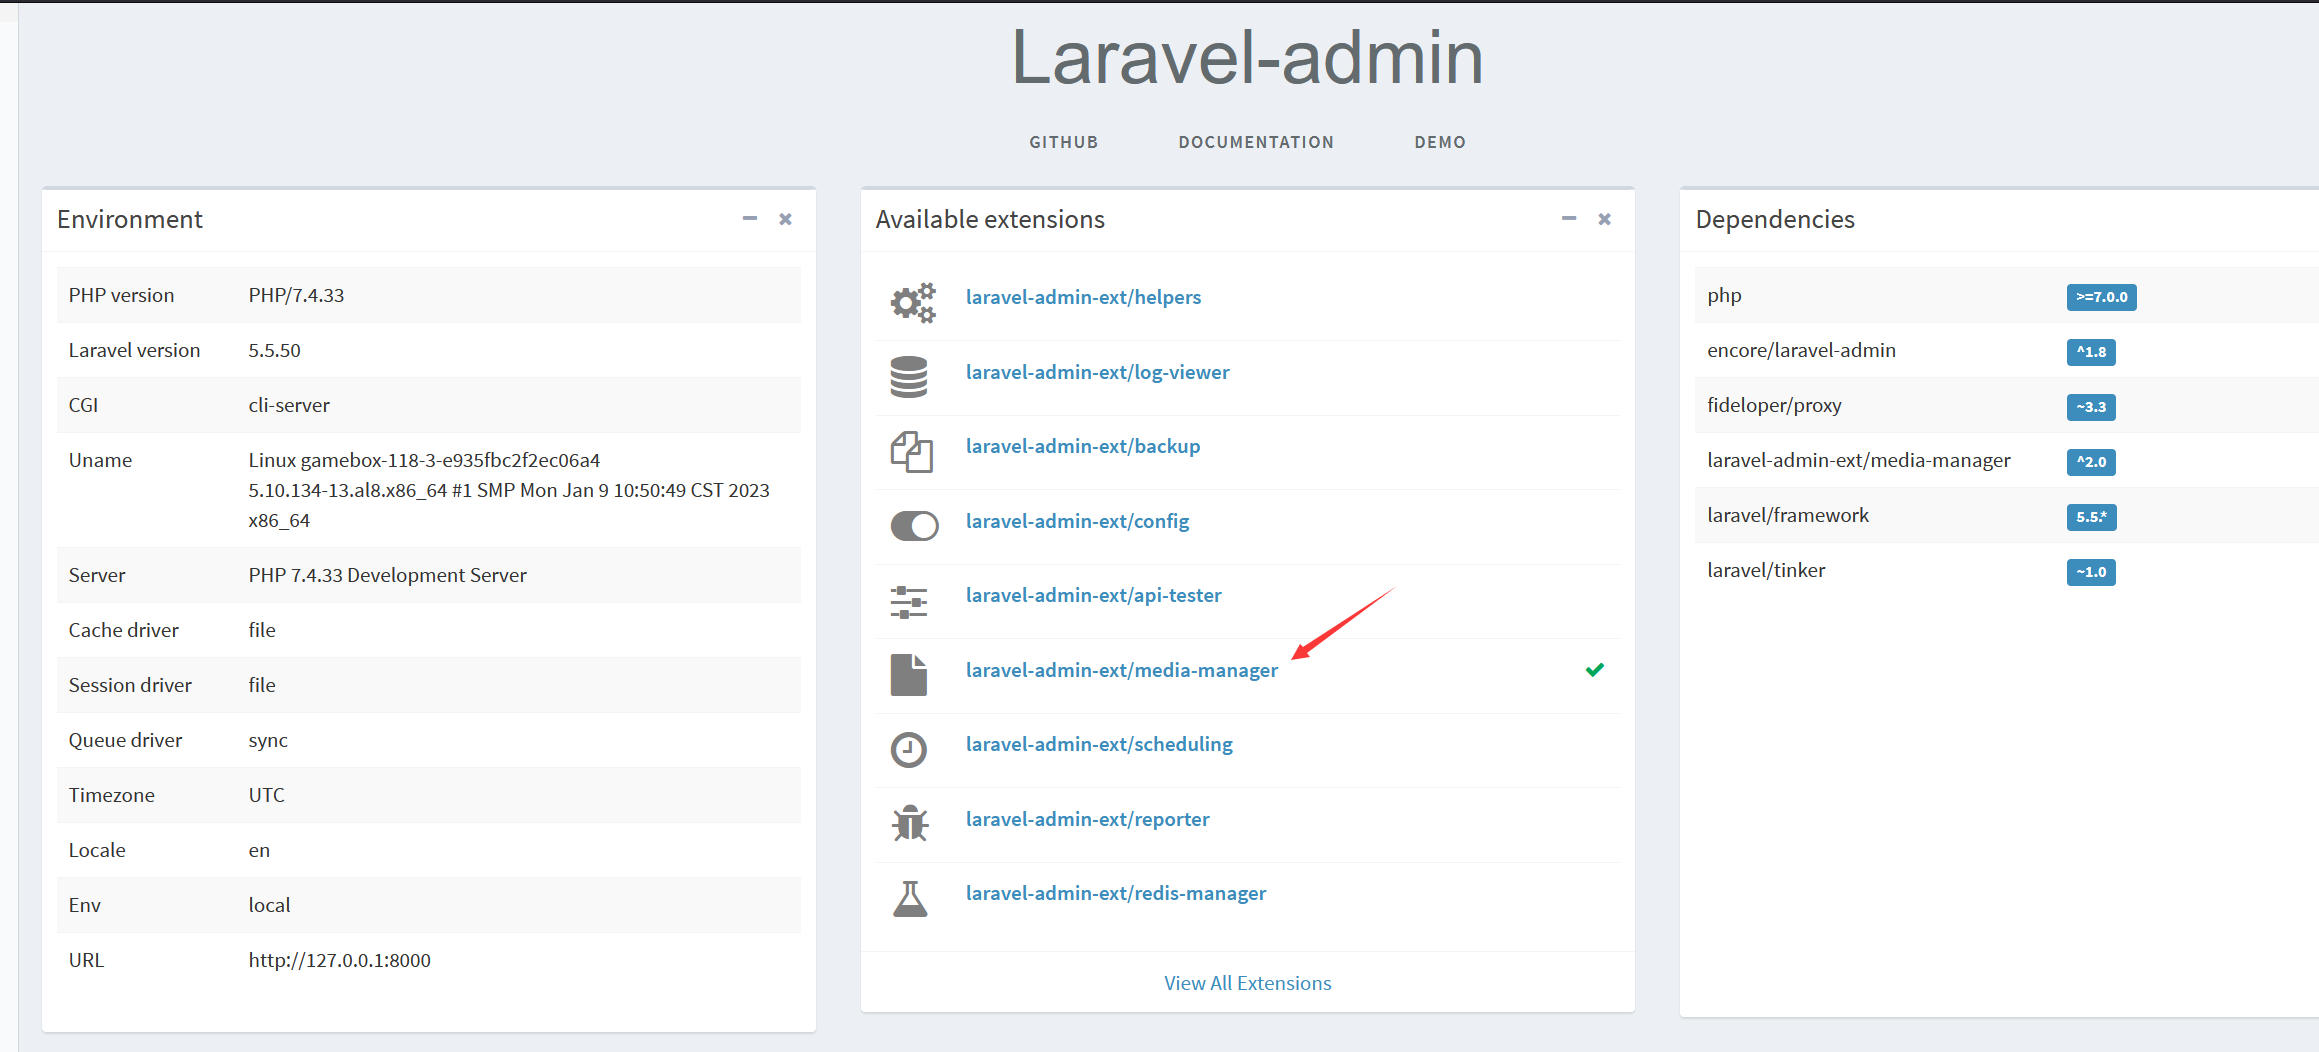2319x1052 pixels.
Task: Click the Available extensions heading
Action: click(x=990, y=219)
